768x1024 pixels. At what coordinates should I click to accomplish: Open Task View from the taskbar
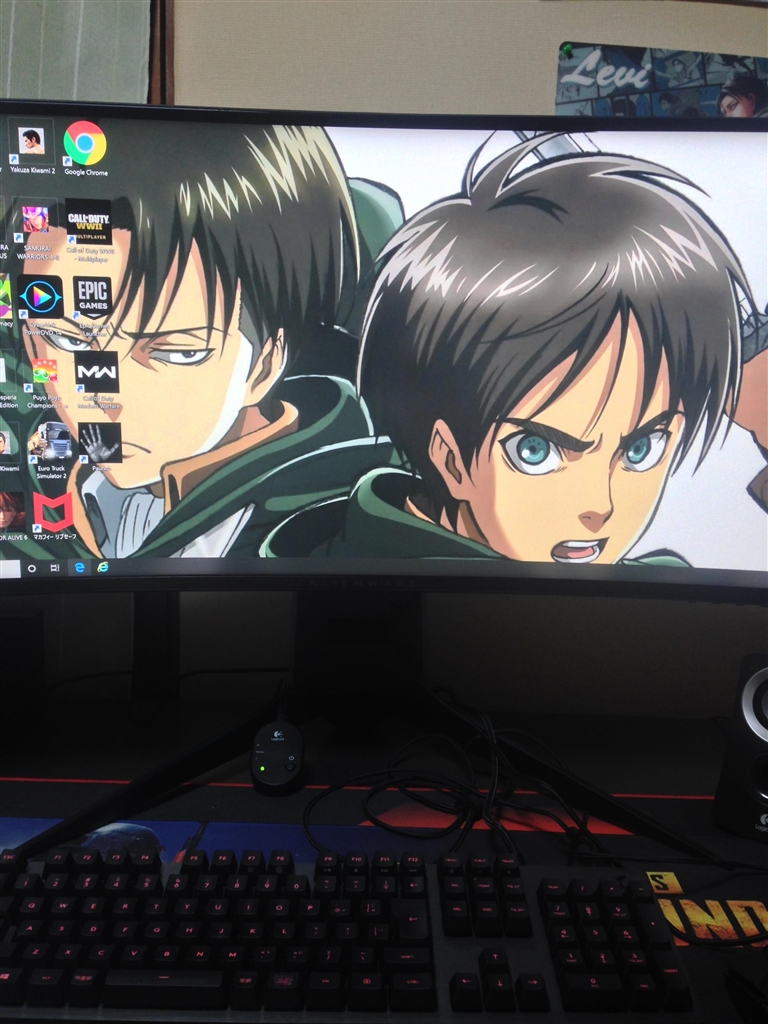pos(55,568)
